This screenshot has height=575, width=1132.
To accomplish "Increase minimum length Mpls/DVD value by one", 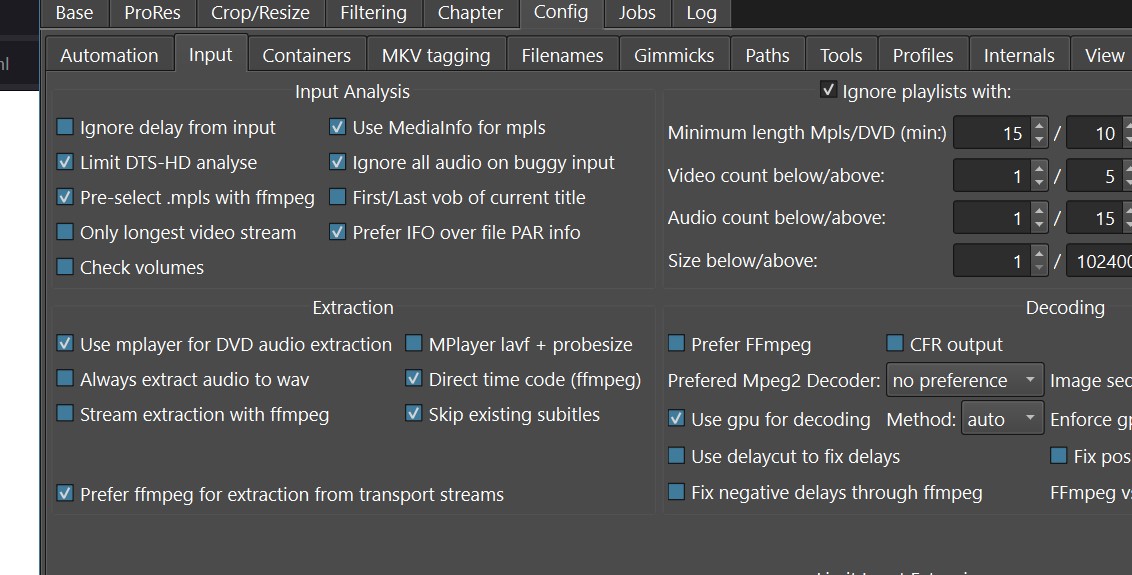I will click(x=1039, y=126).
